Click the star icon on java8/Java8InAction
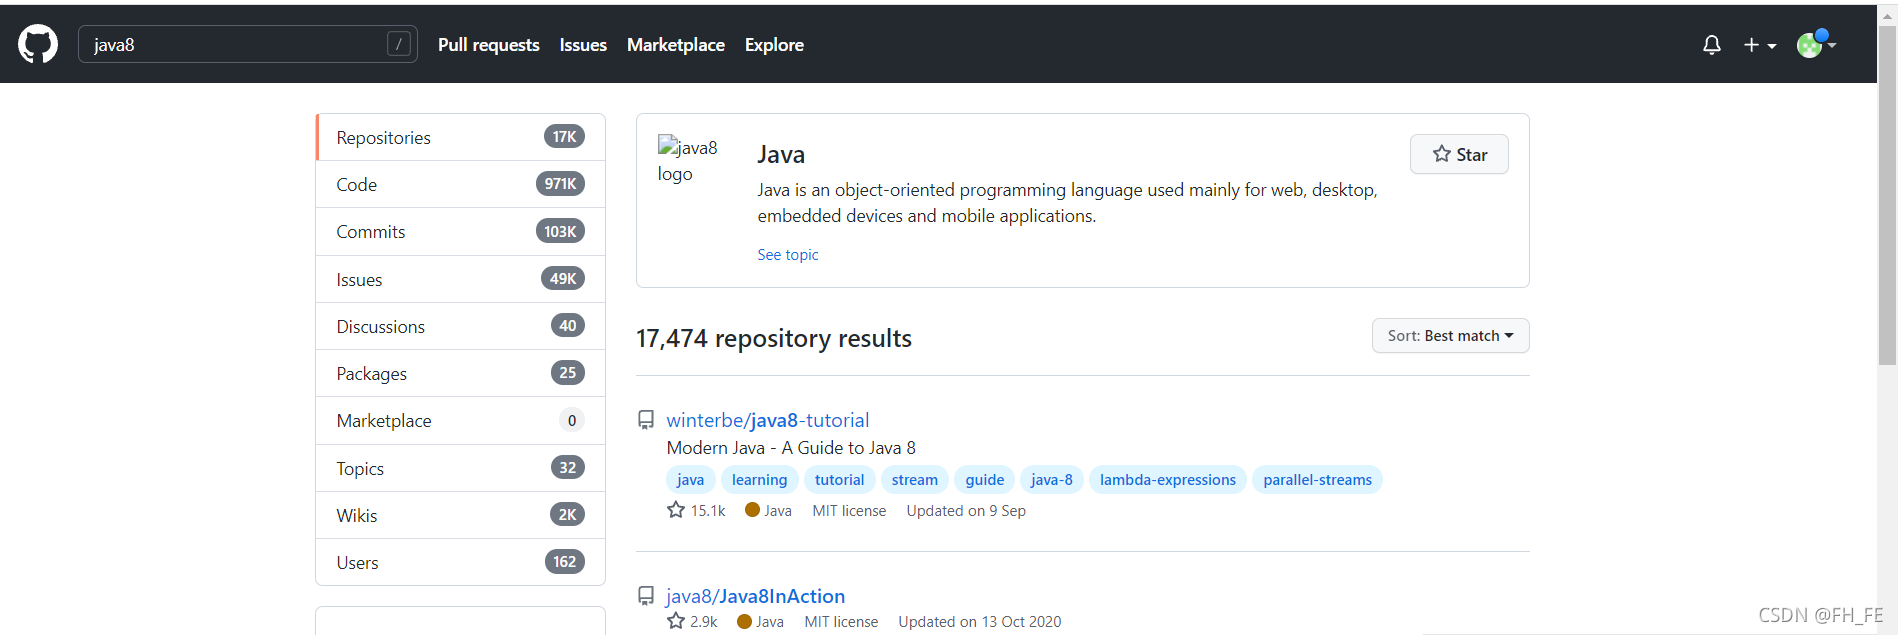 676,621
